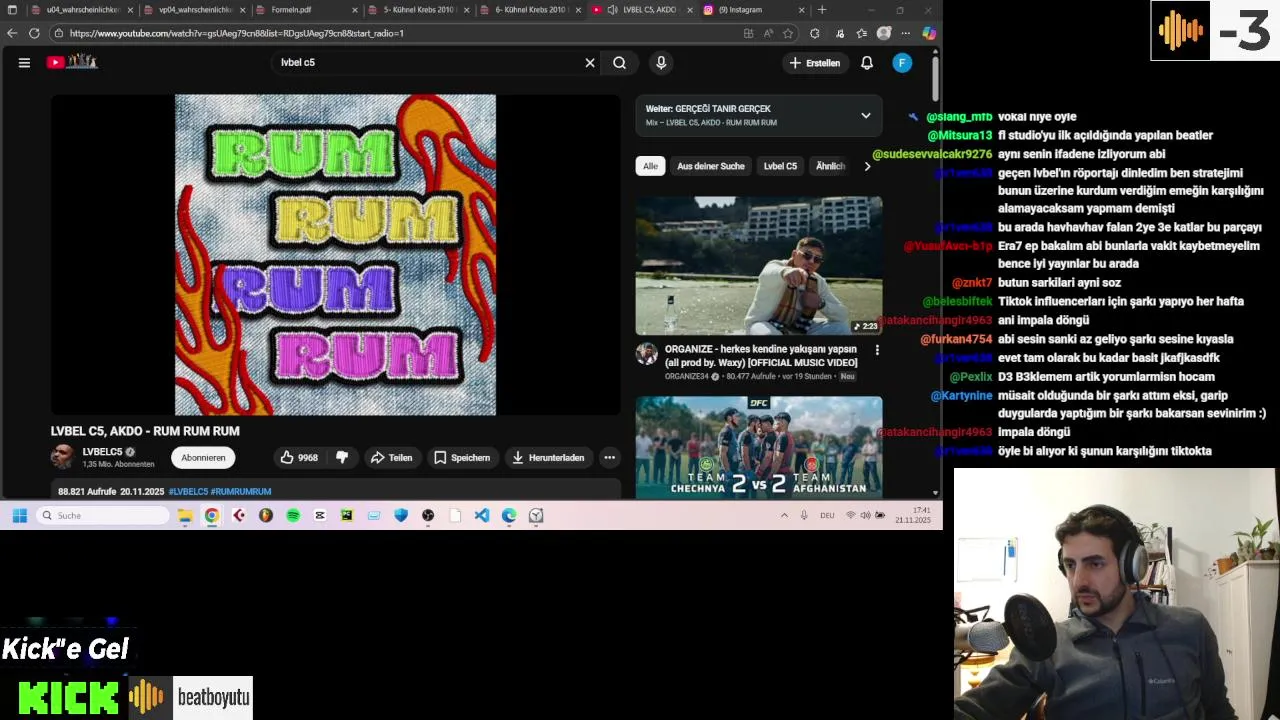
Task: Open Google Chrome from taskbar
Action: pos(212,515)
